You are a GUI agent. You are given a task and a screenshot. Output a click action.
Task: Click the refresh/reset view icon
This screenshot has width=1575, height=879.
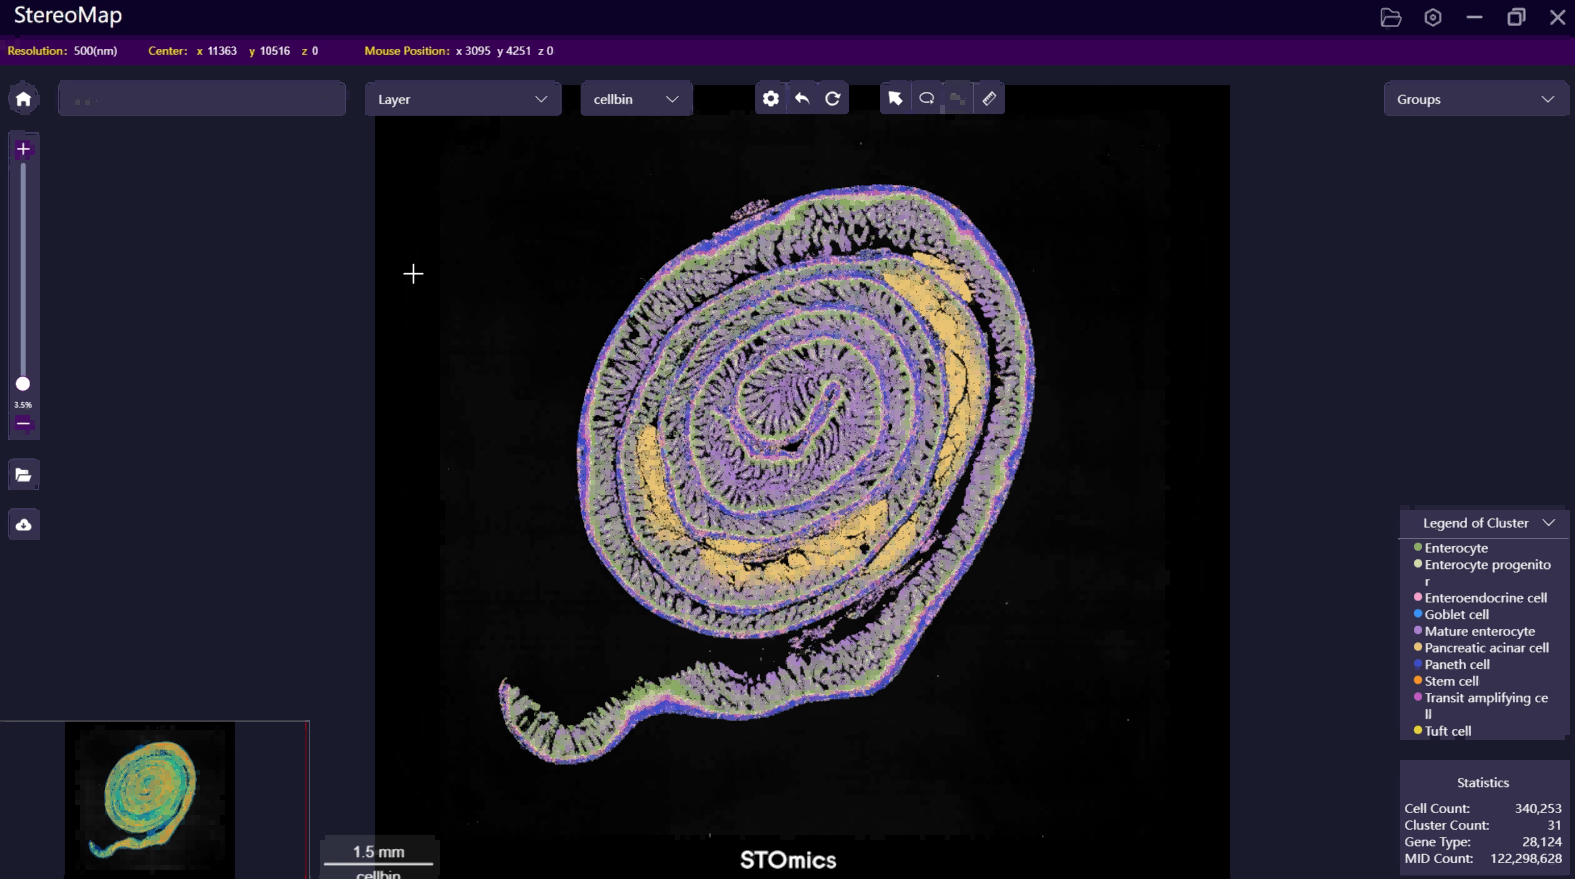833,98
